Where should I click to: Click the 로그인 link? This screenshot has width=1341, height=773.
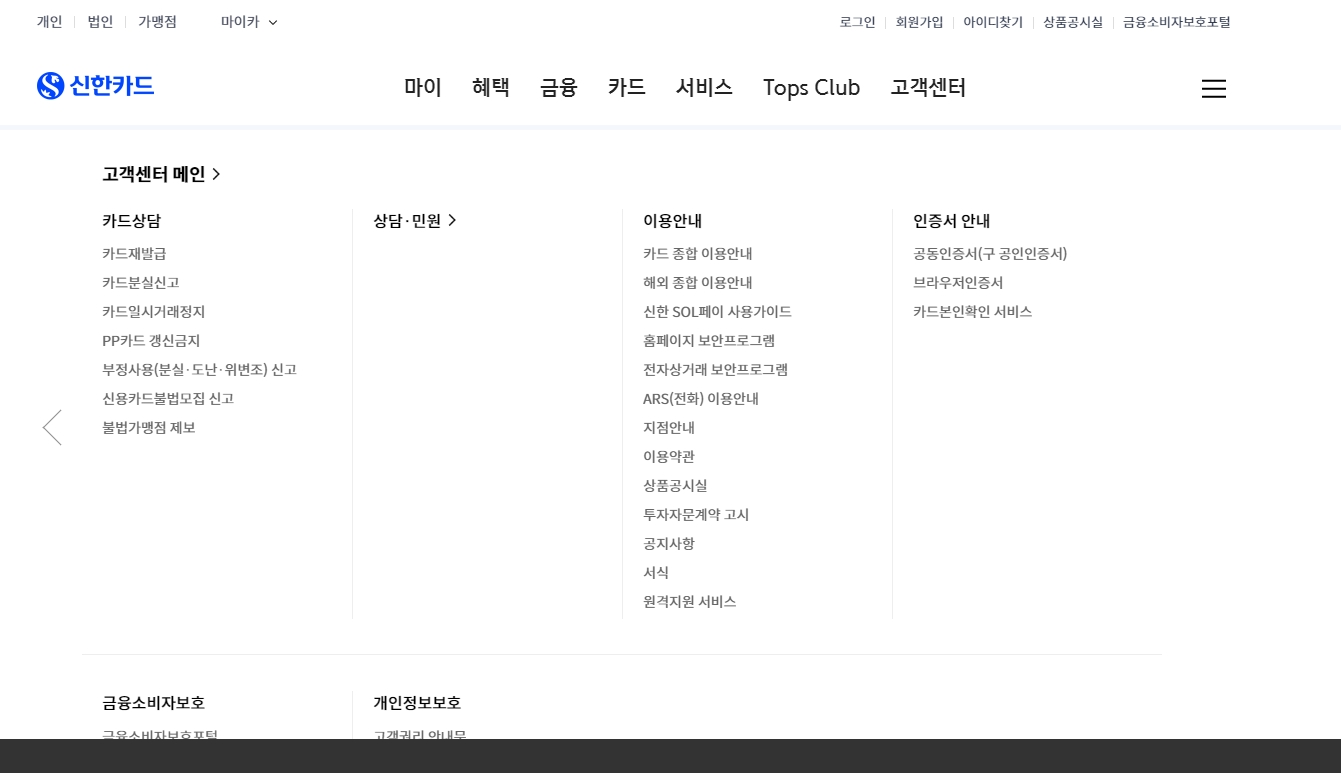coord(857,22)
